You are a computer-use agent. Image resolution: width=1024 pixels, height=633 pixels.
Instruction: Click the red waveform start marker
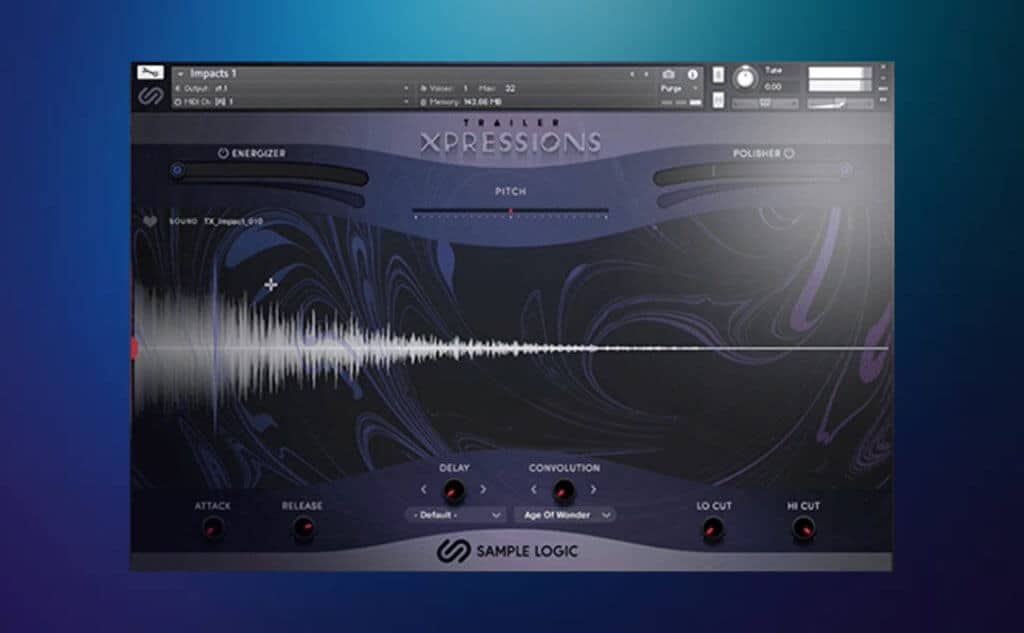point(135,348)
